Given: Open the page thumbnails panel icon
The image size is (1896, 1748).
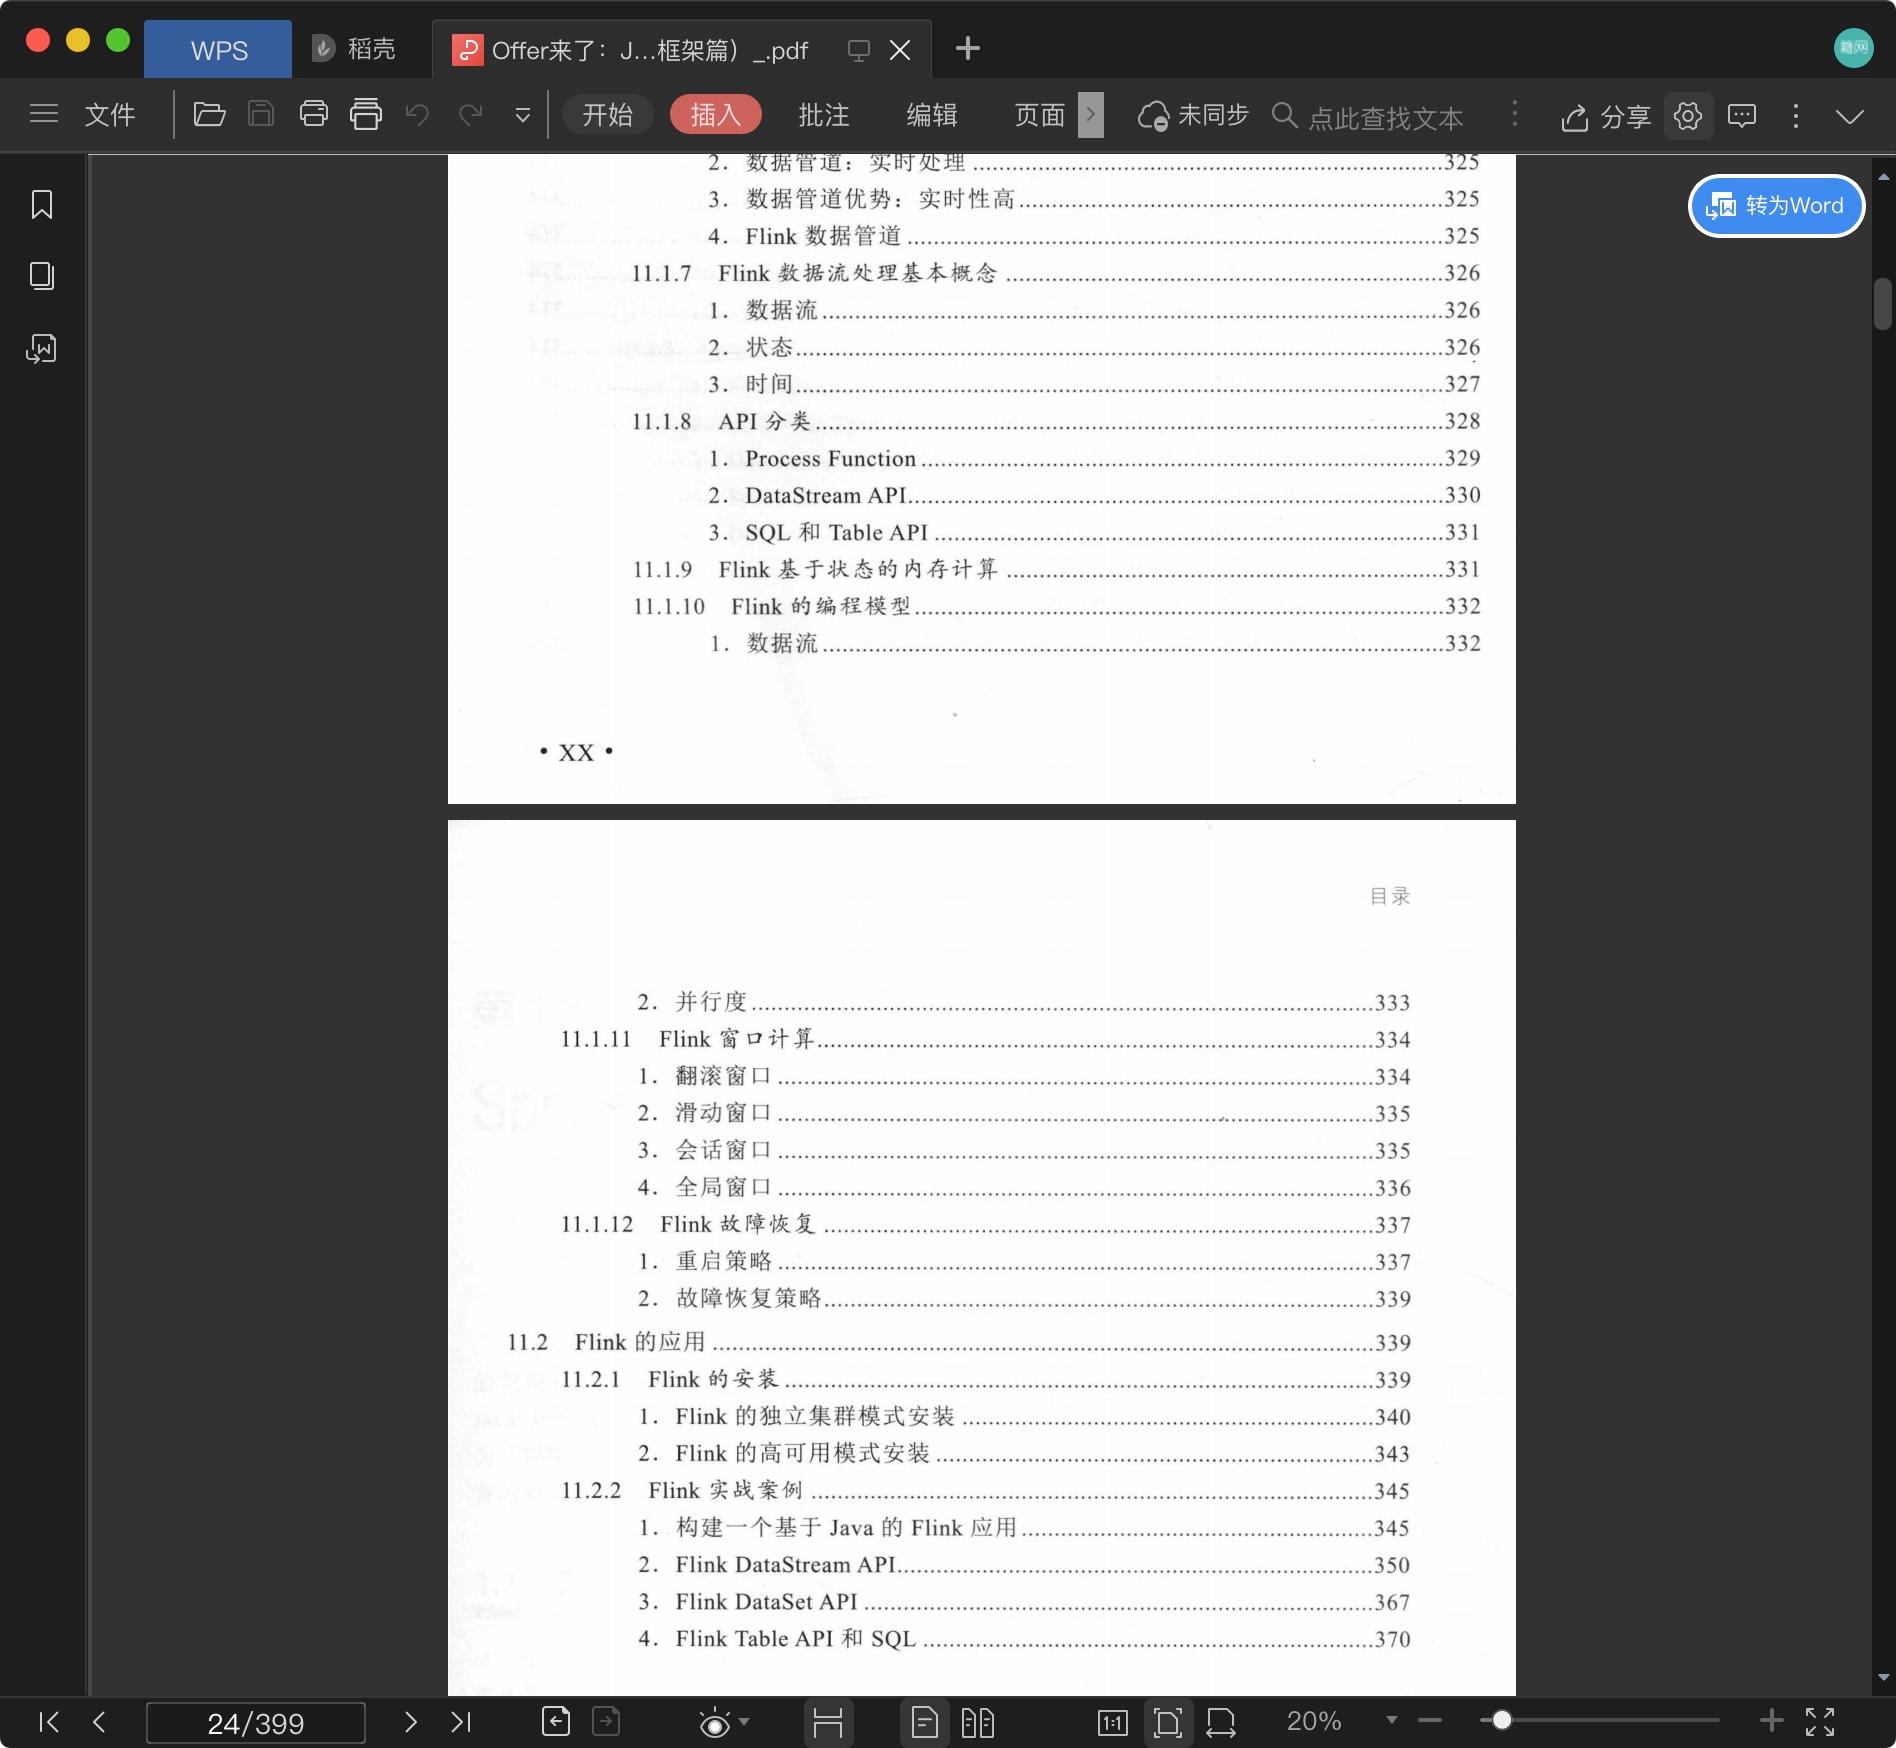Looking at the screenshot, I should (42, 276).
